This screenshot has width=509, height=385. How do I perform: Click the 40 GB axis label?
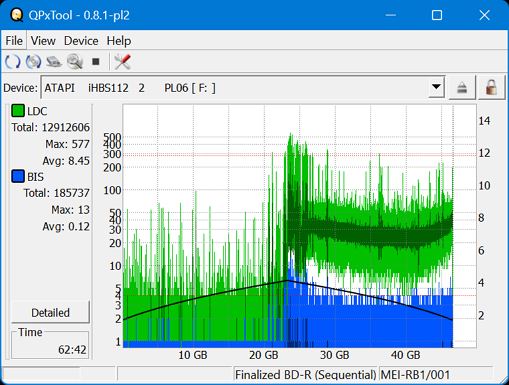[x=405, y=355]
